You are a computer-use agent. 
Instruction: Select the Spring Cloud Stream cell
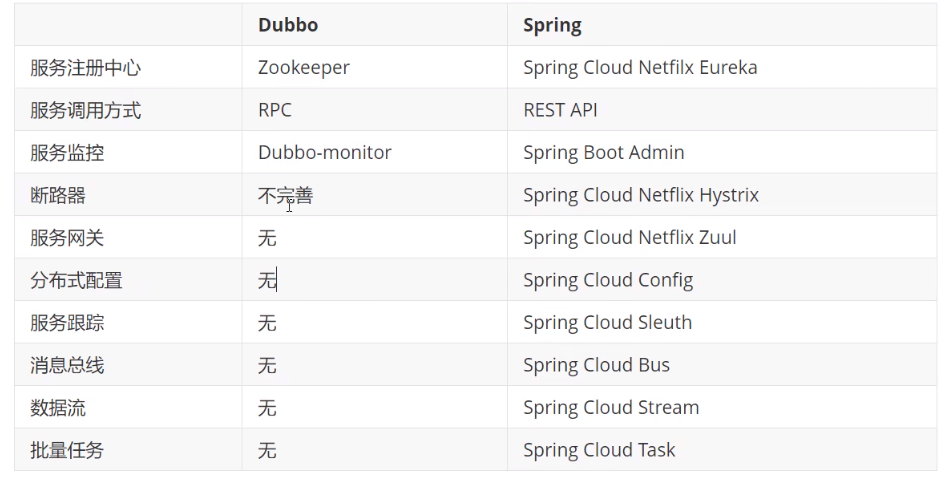pos(610,408)
